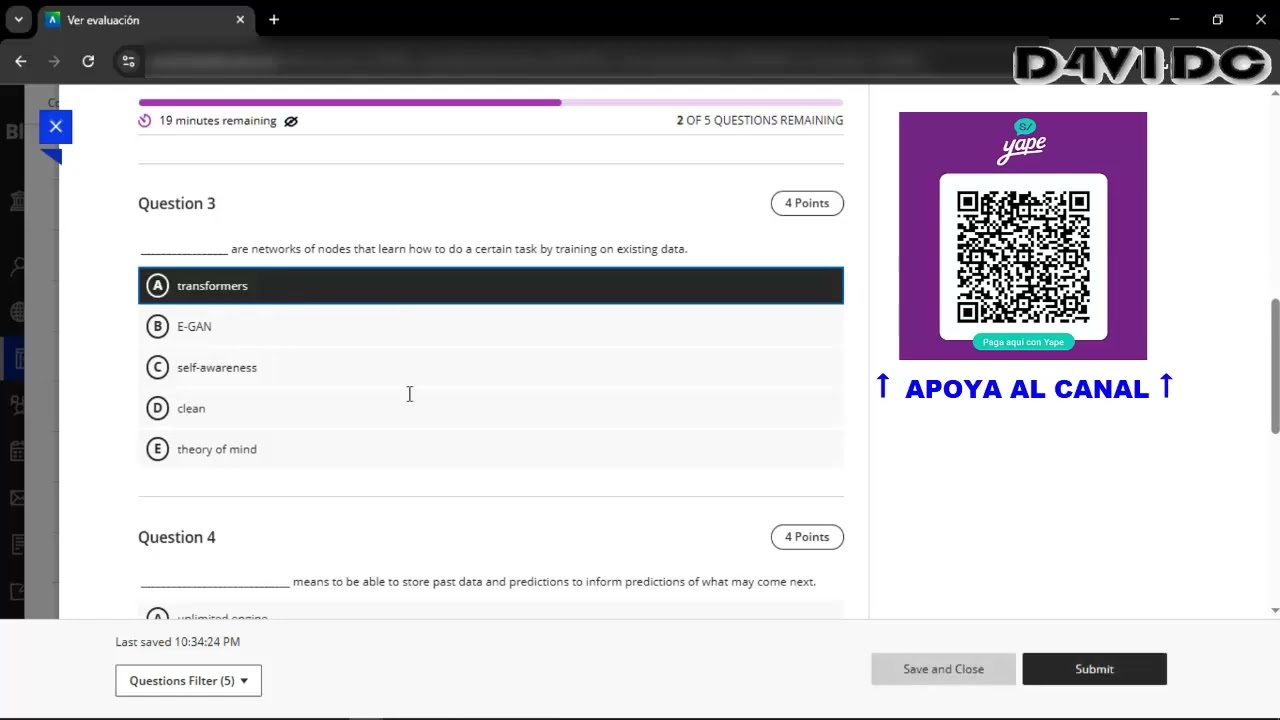
Task: Click the '4 Points' badge of Question 3
Action: [x=807, y=203]
